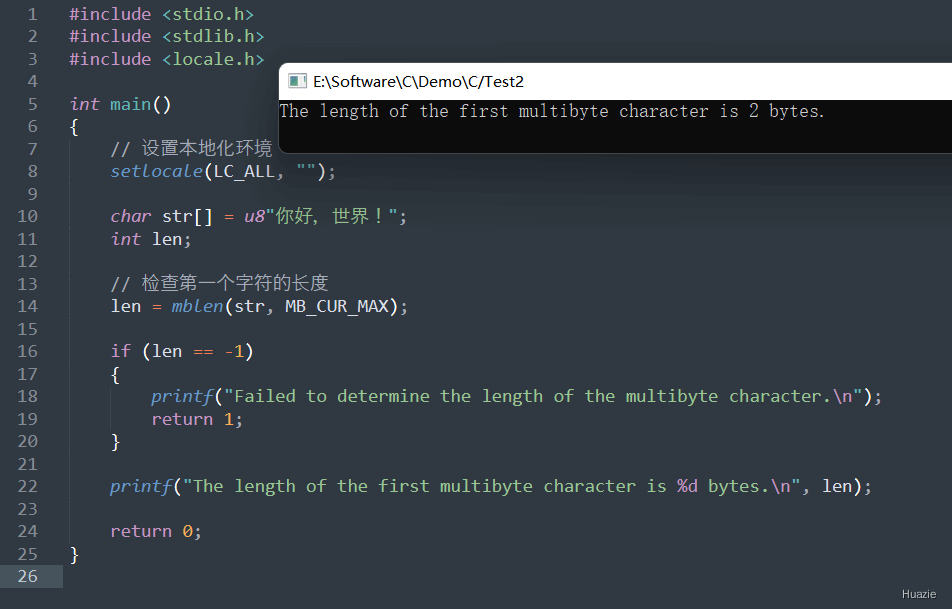Select line number 5 in the gutter

[32, 104]
